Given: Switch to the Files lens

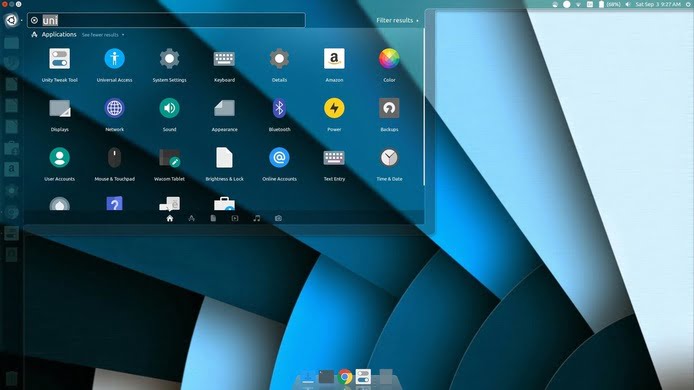Looking at the screenshot, I should point(213,218).
